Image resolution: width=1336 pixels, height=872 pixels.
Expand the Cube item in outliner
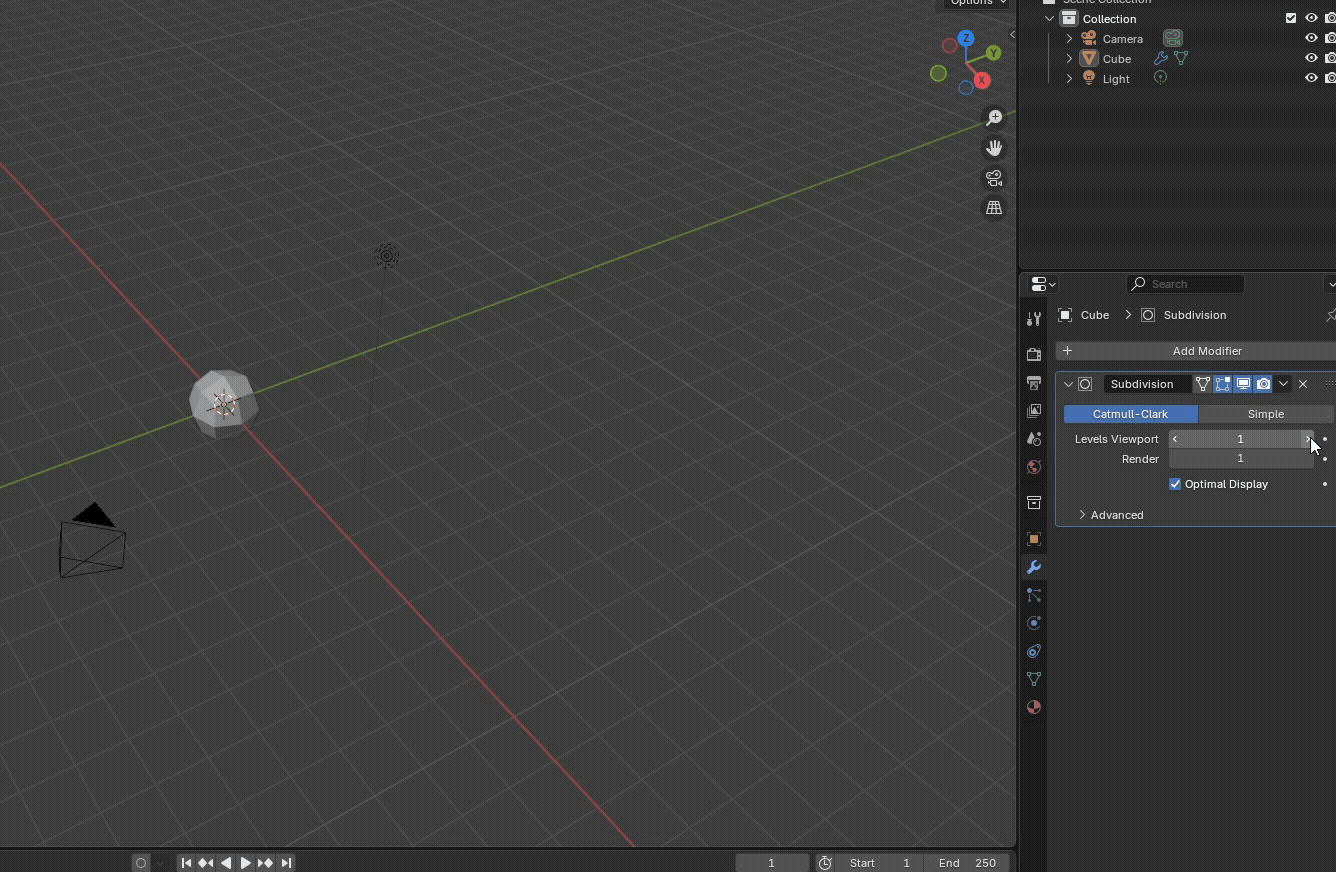point(1069,58)
